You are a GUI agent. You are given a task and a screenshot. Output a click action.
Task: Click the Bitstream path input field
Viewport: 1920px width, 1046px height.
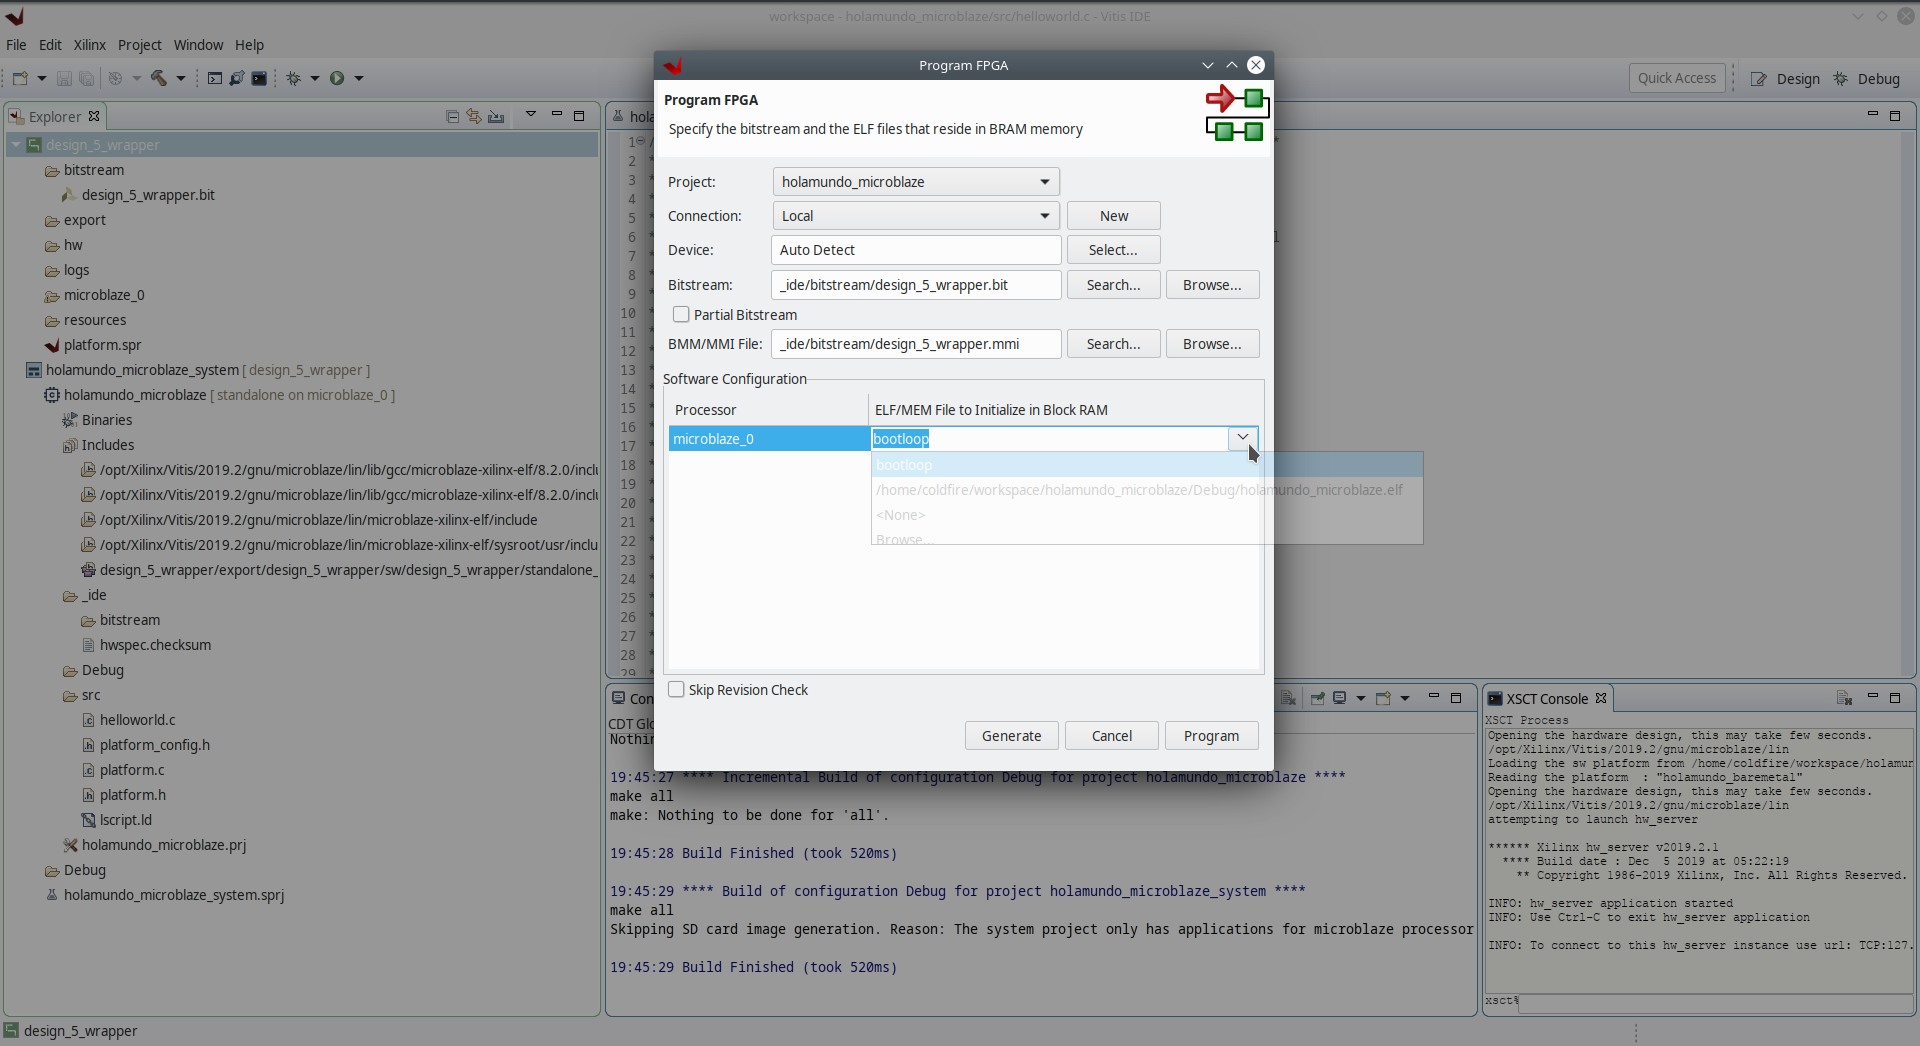pos(916,285)
